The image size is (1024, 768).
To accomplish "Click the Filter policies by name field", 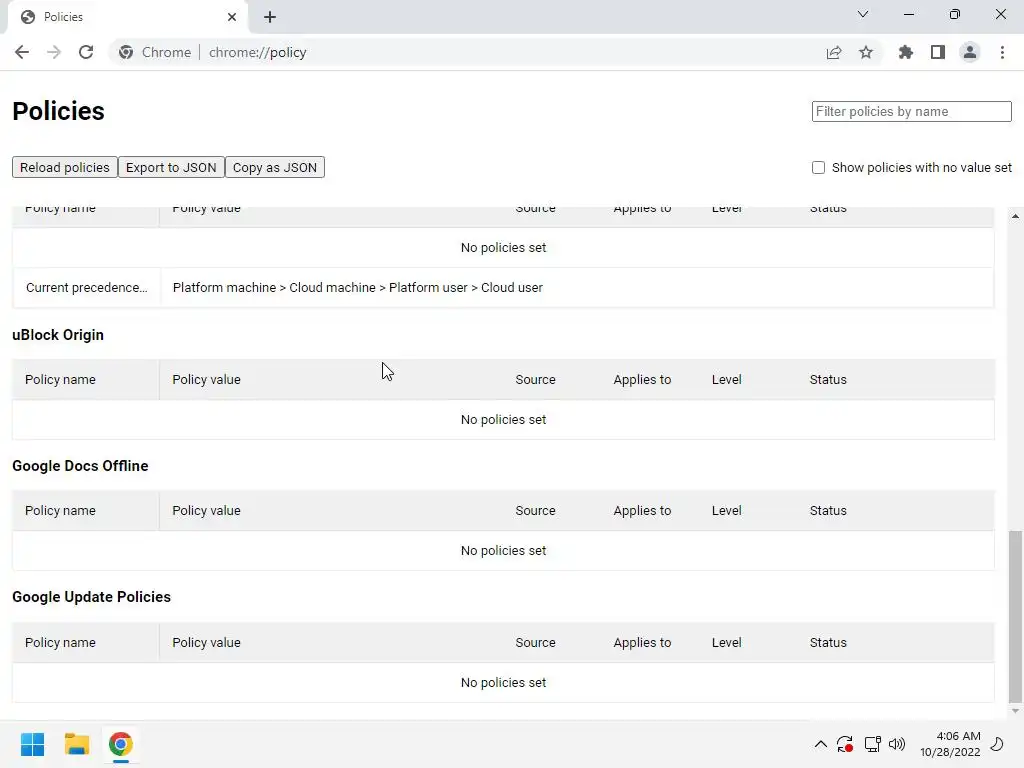I will 912,111.
